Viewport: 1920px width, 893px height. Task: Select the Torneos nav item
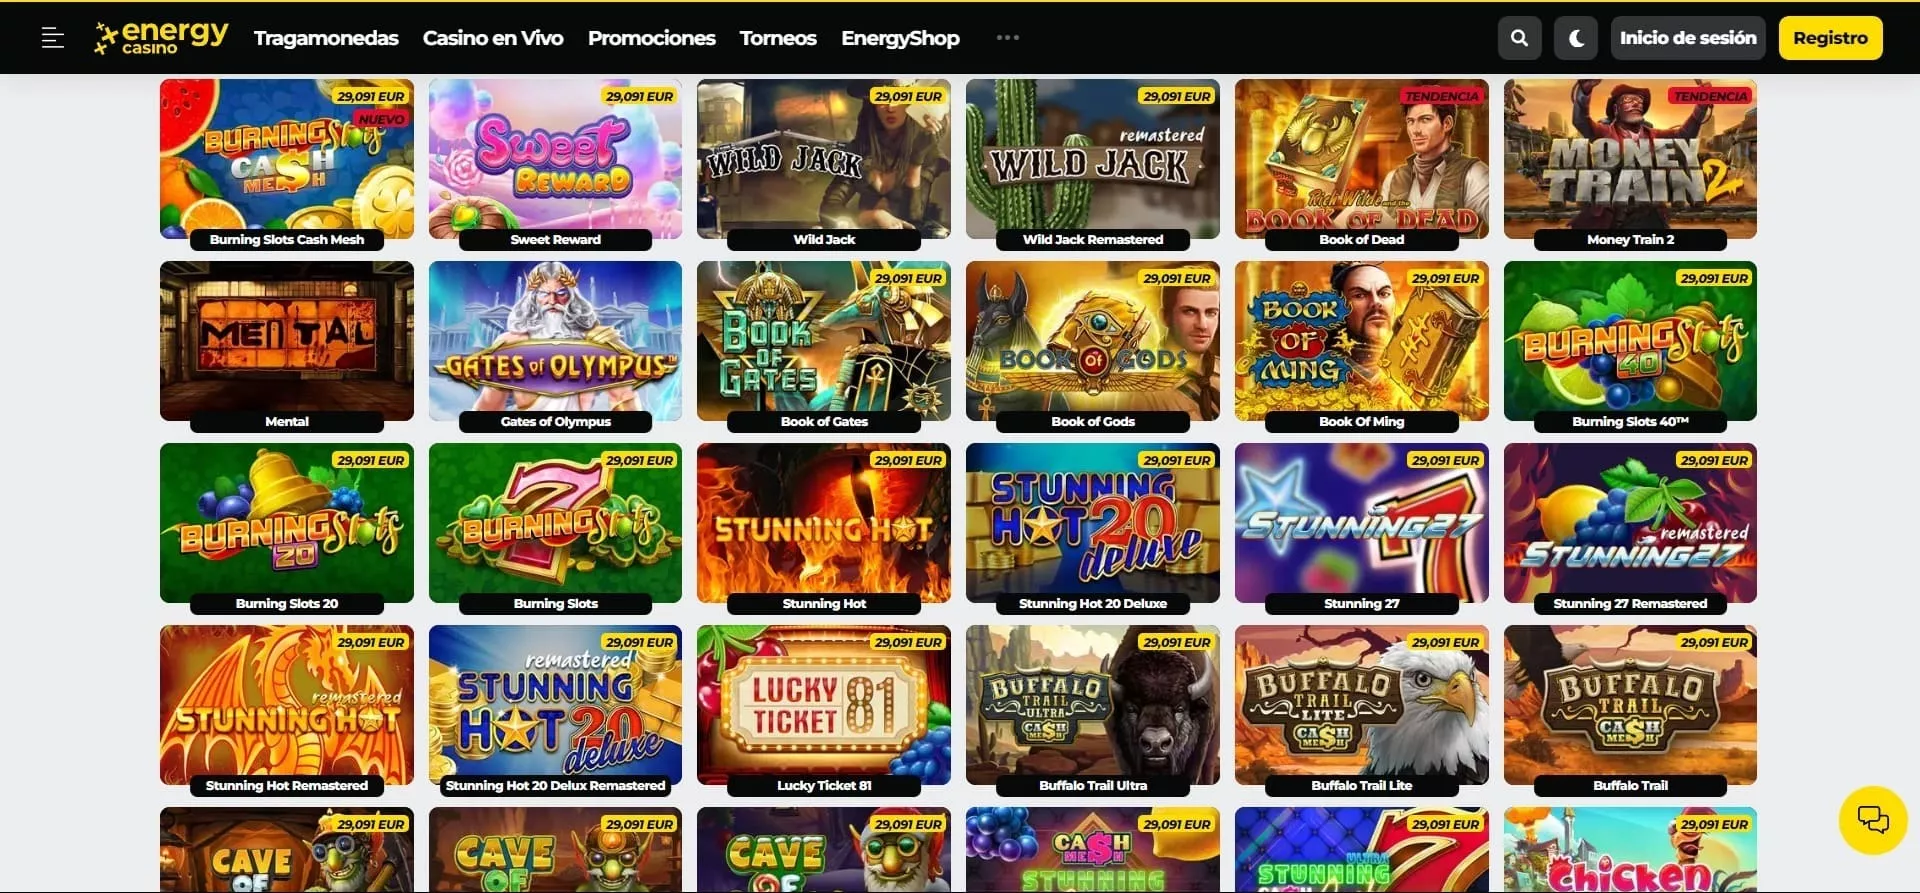(x=778, y=38)
